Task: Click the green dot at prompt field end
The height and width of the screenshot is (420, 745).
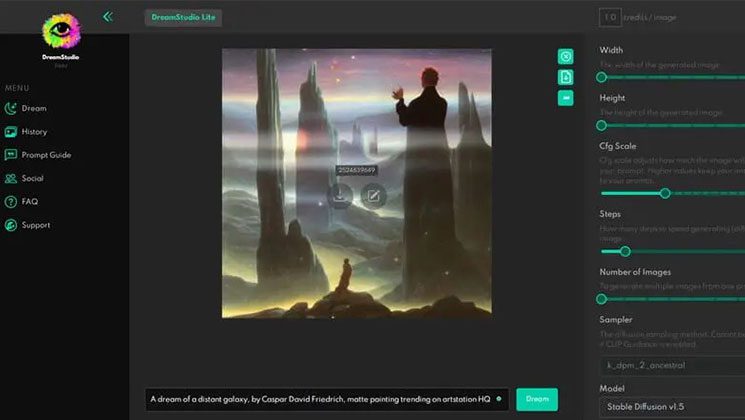Action: 499,399
